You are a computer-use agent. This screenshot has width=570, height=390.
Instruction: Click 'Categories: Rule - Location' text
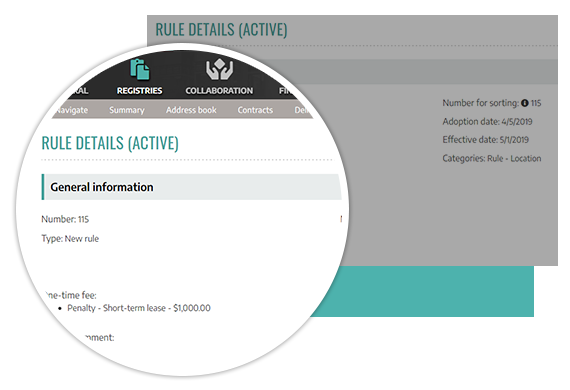click(491, 158)
